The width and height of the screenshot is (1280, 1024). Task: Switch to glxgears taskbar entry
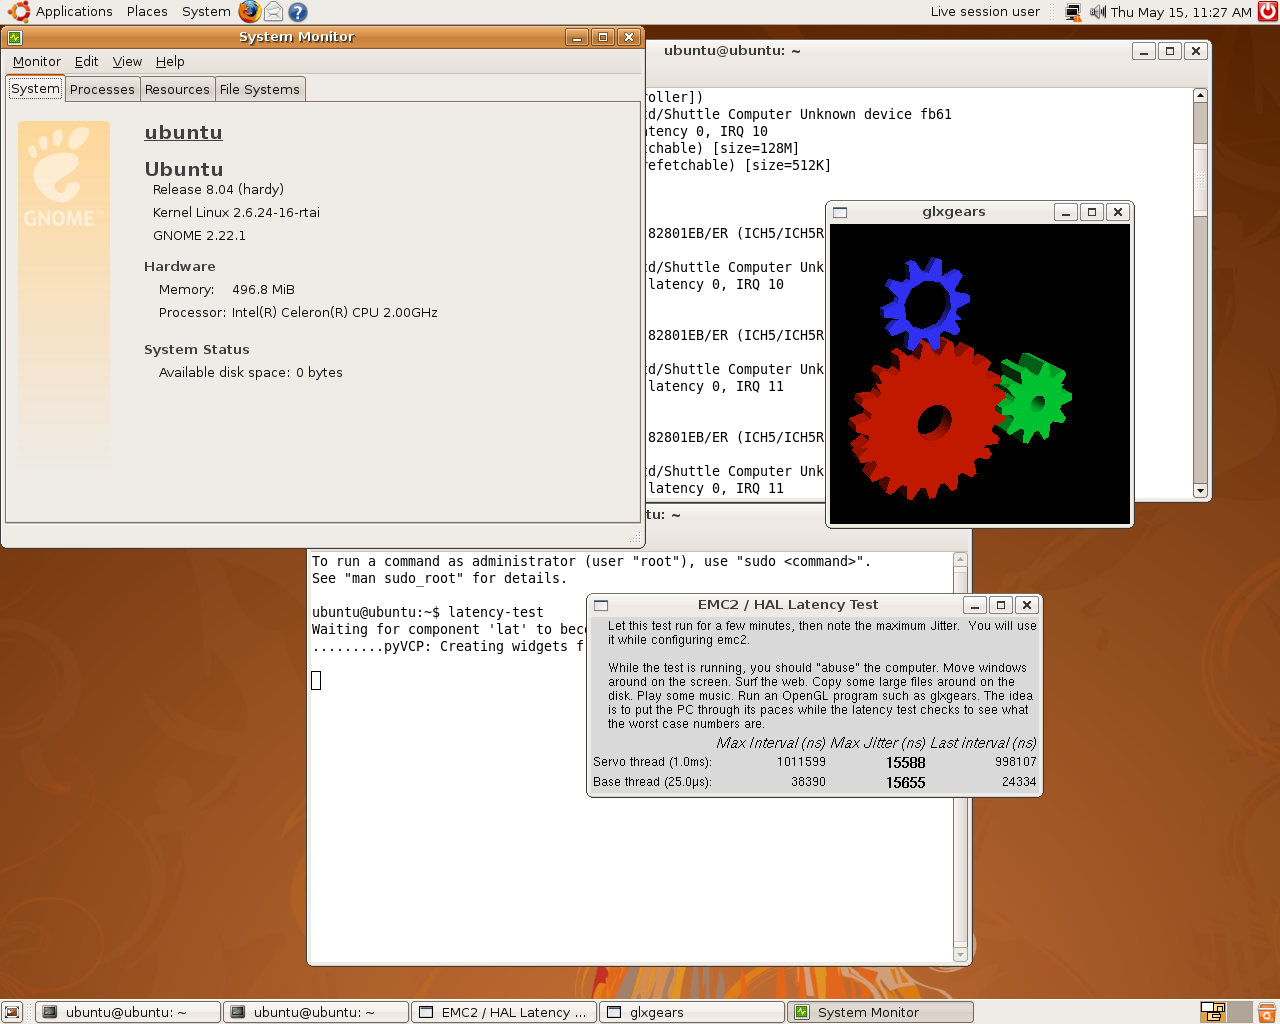692,1012
